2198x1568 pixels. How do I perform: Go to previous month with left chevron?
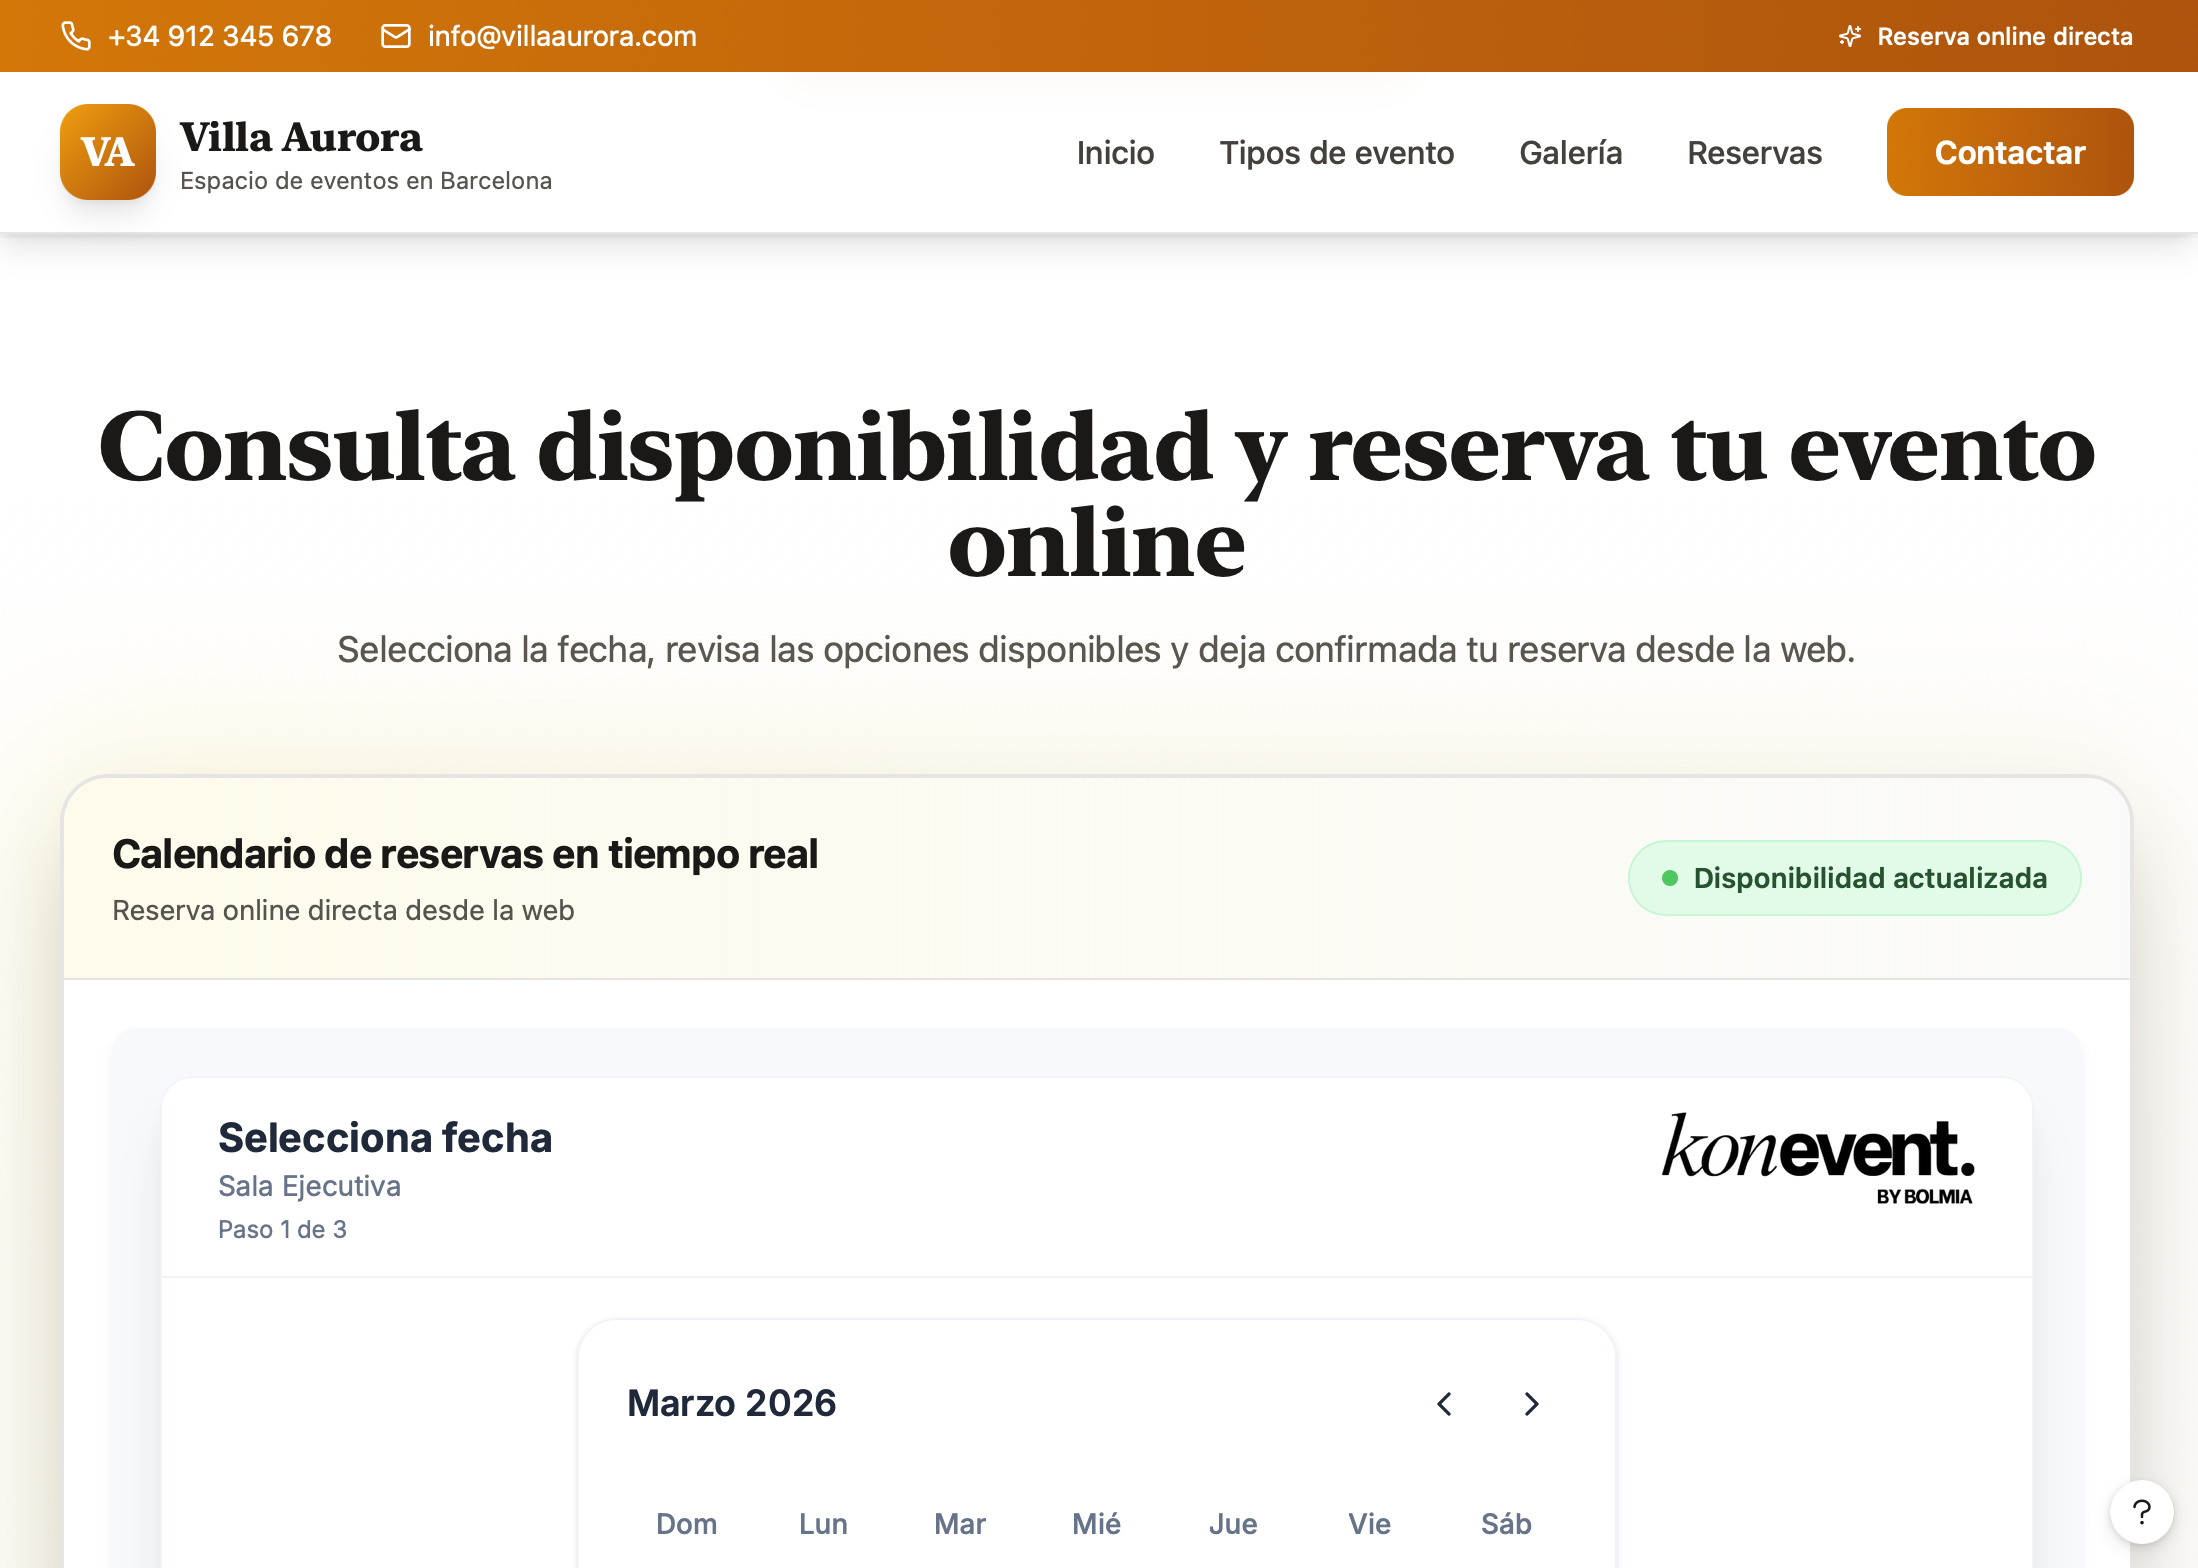[1444, 1404]
